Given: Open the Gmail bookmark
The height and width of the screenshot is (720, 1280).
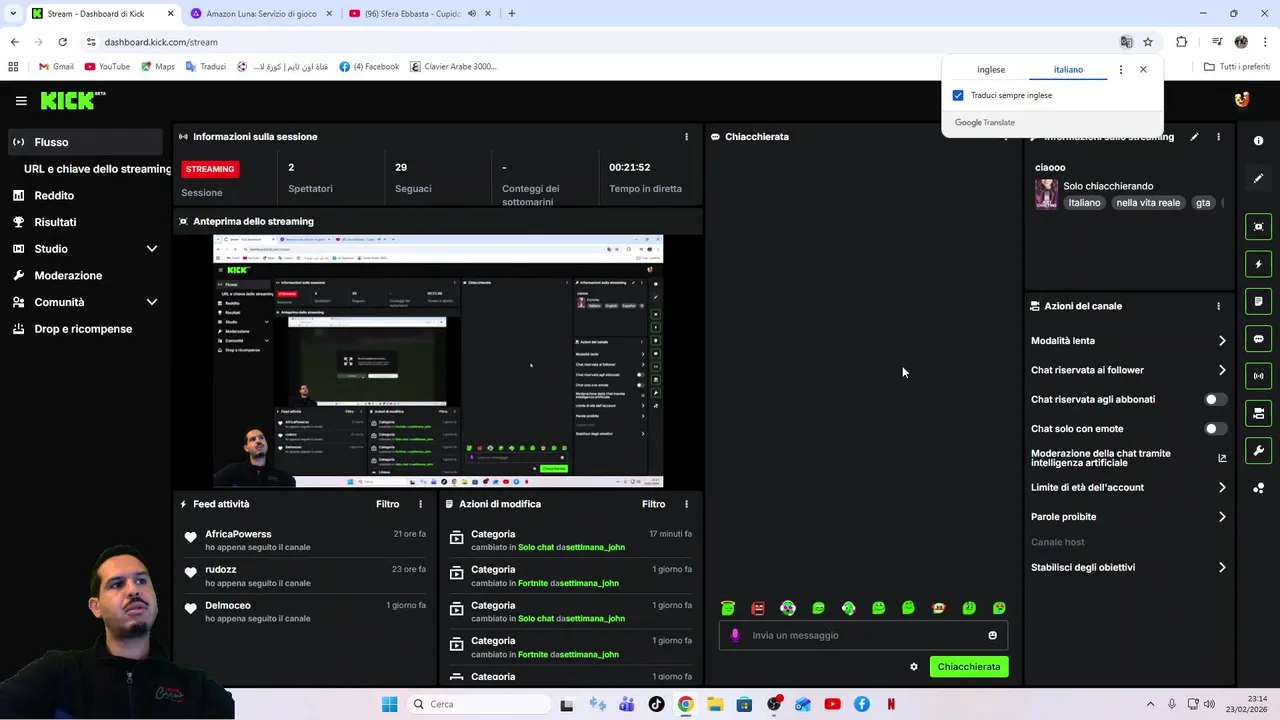Looking at the screenshot, I should click(55, 67).
